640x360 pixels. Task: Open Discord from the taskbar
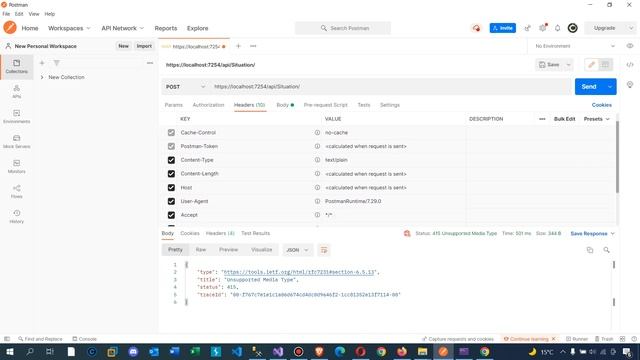point(133,351)
